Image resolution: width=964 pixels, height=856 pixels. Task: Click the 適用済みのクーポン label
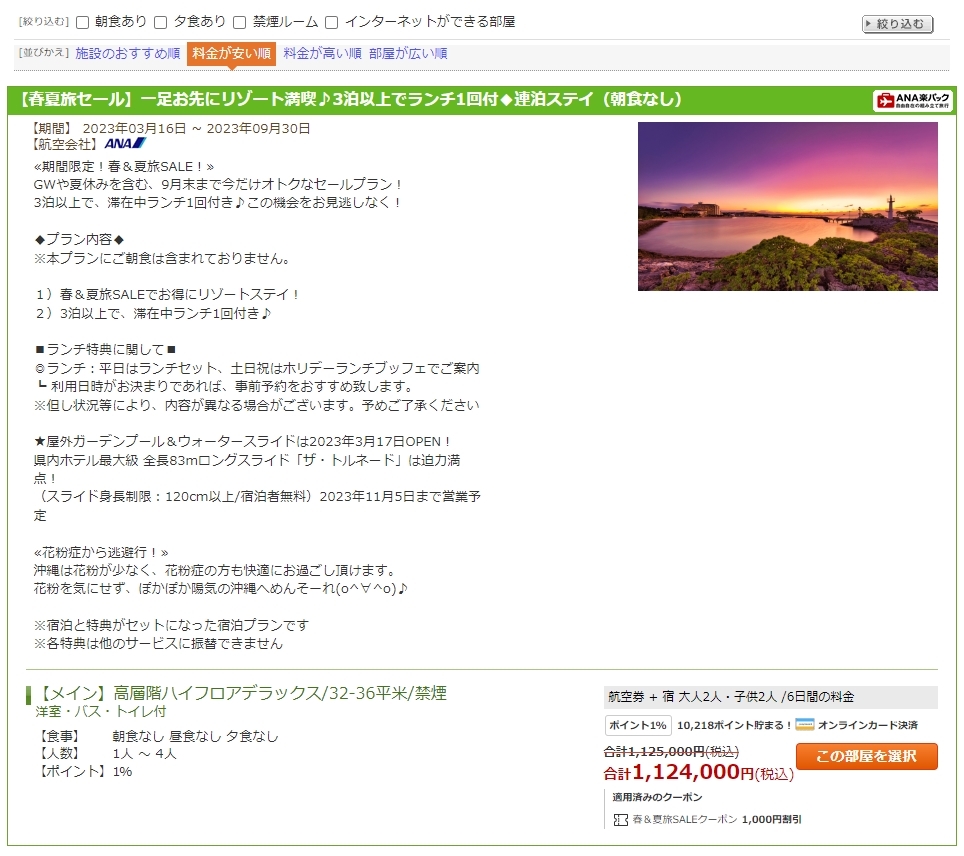(657, 797)
